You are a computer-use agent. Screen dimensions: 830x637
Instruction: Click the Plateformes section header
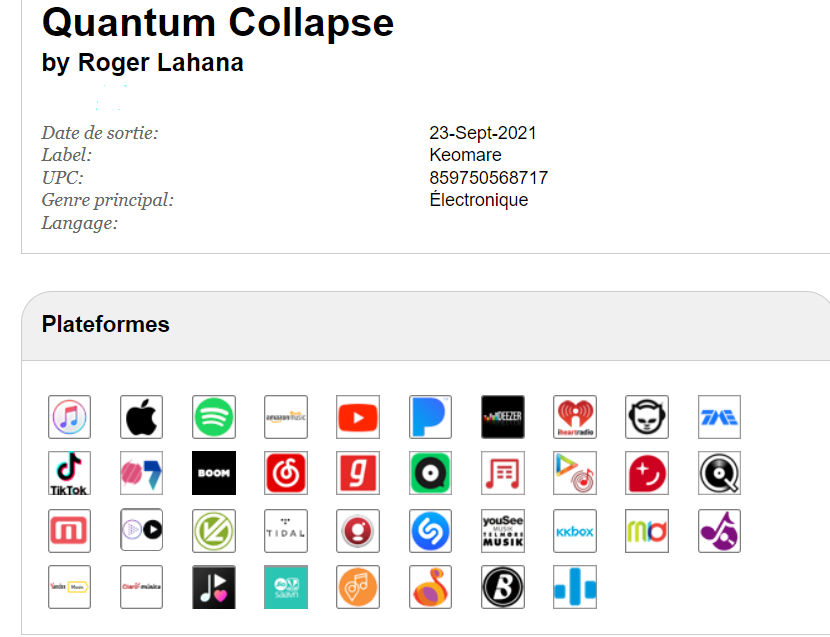pos(105,324)
